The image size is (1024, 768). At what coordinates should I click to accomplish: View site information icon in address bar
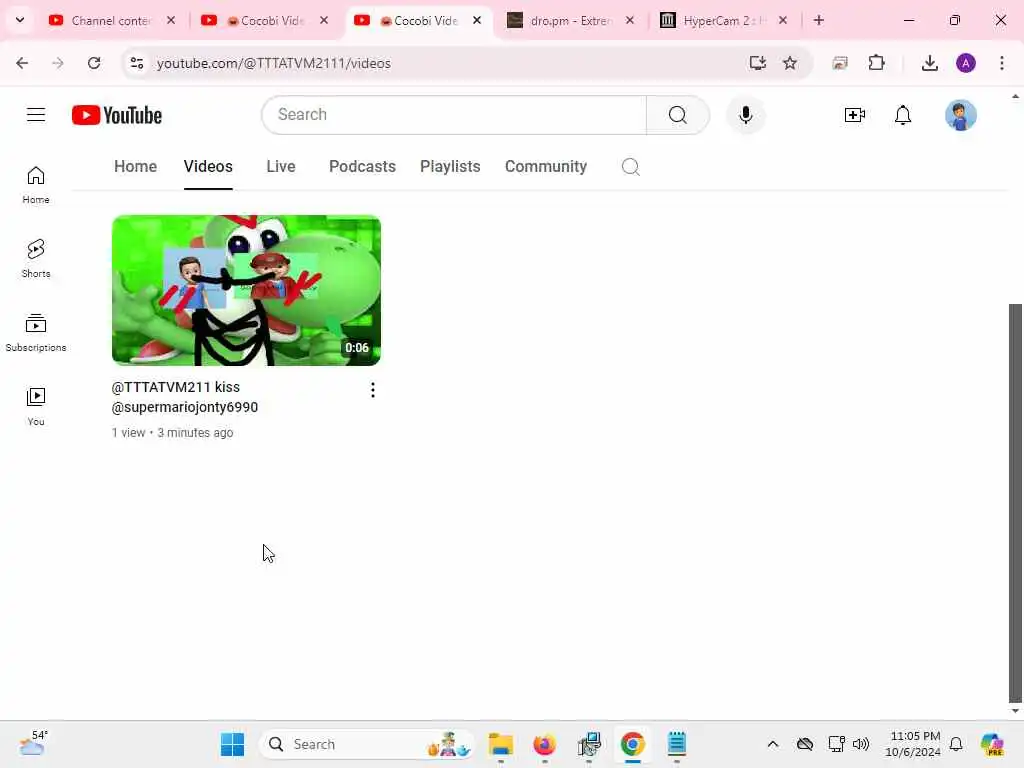click(136, 63)
